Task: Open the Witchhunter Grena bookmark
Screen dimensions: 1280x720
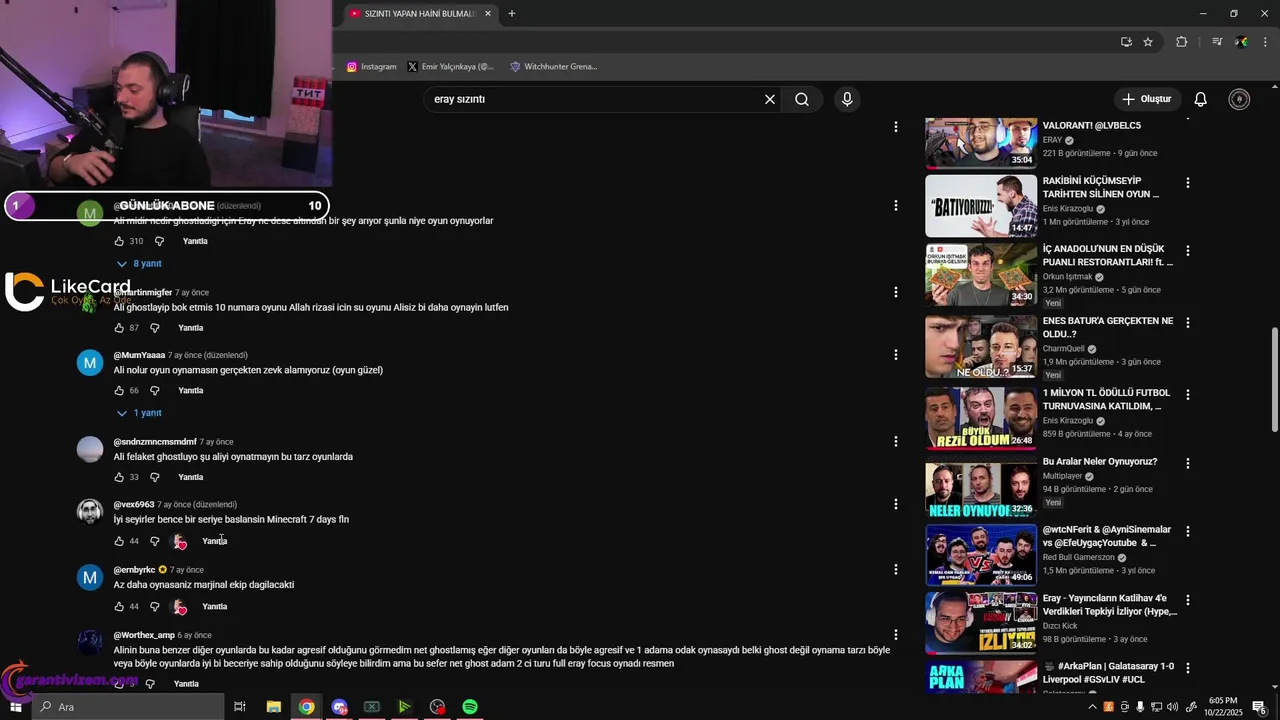Action: pos(553,67)
